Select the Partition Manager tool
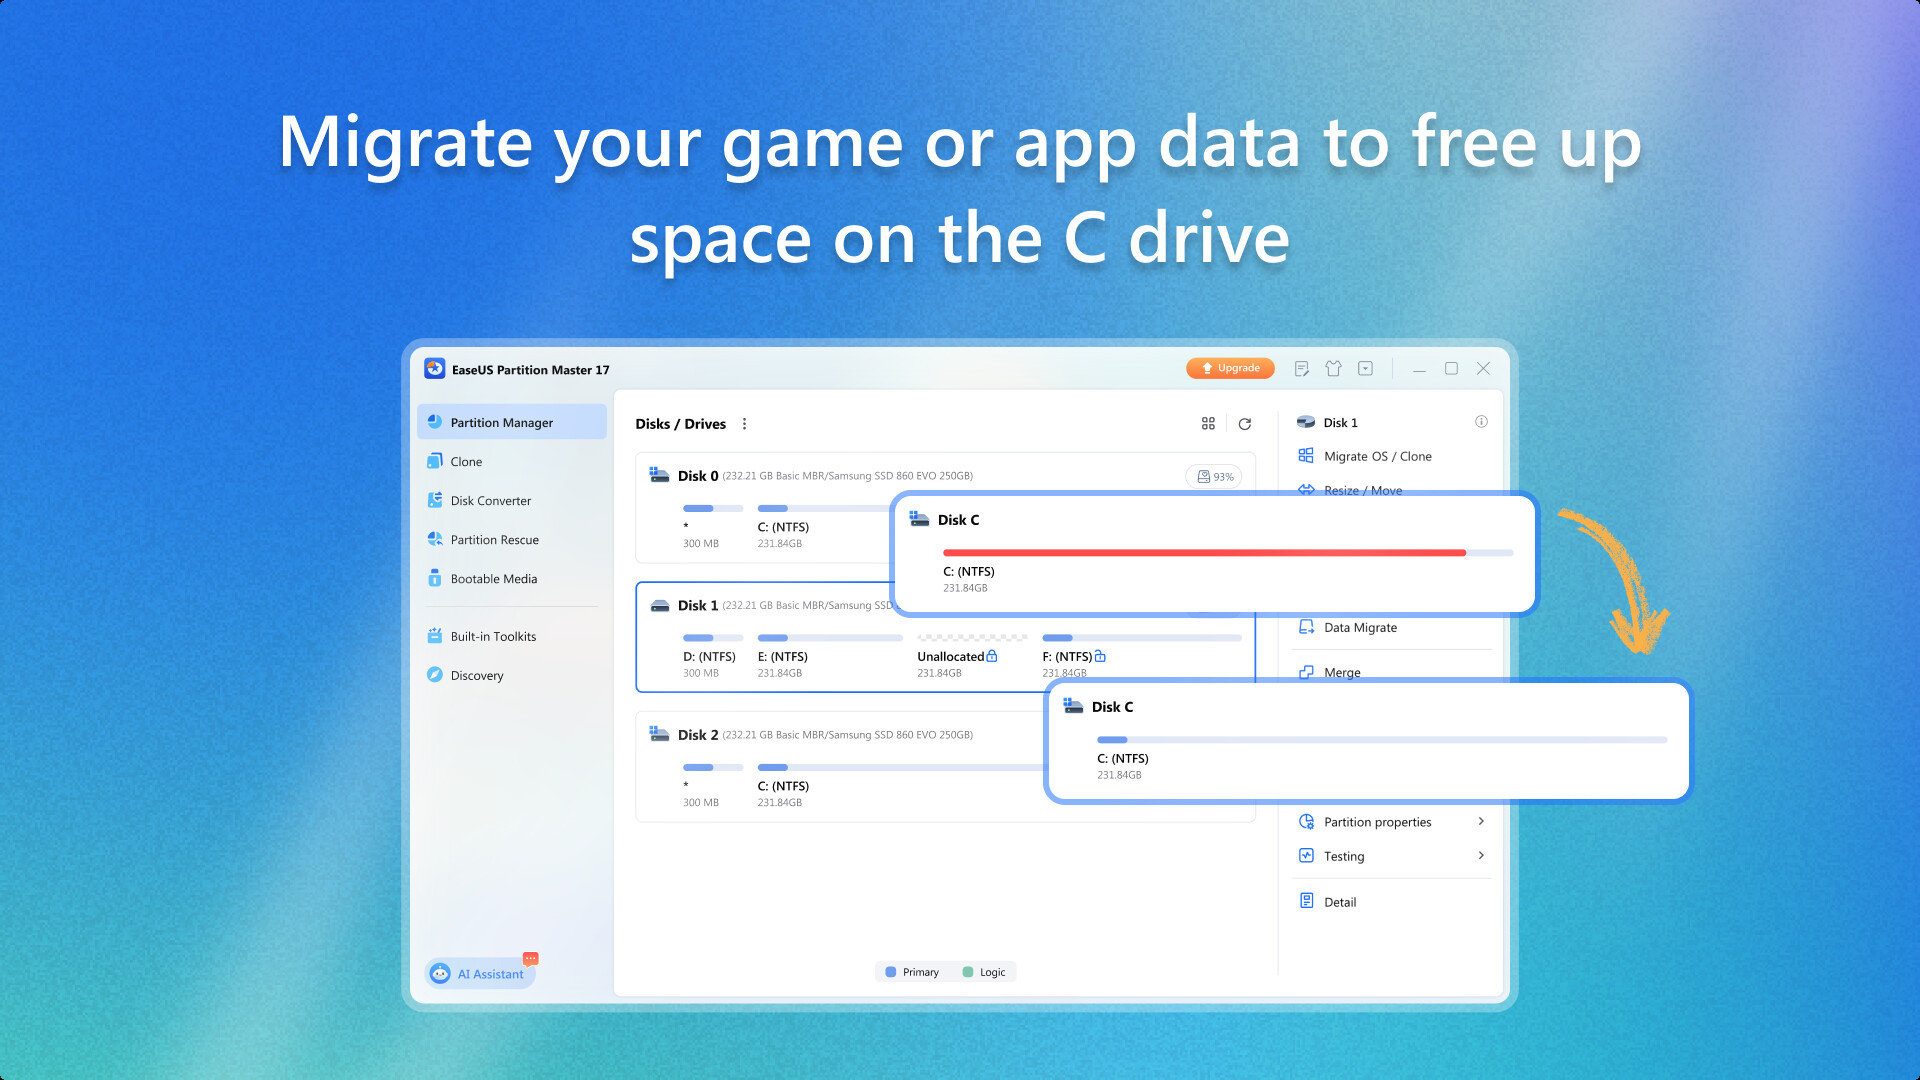The image size is (1920, 1080). coord(501,422)
